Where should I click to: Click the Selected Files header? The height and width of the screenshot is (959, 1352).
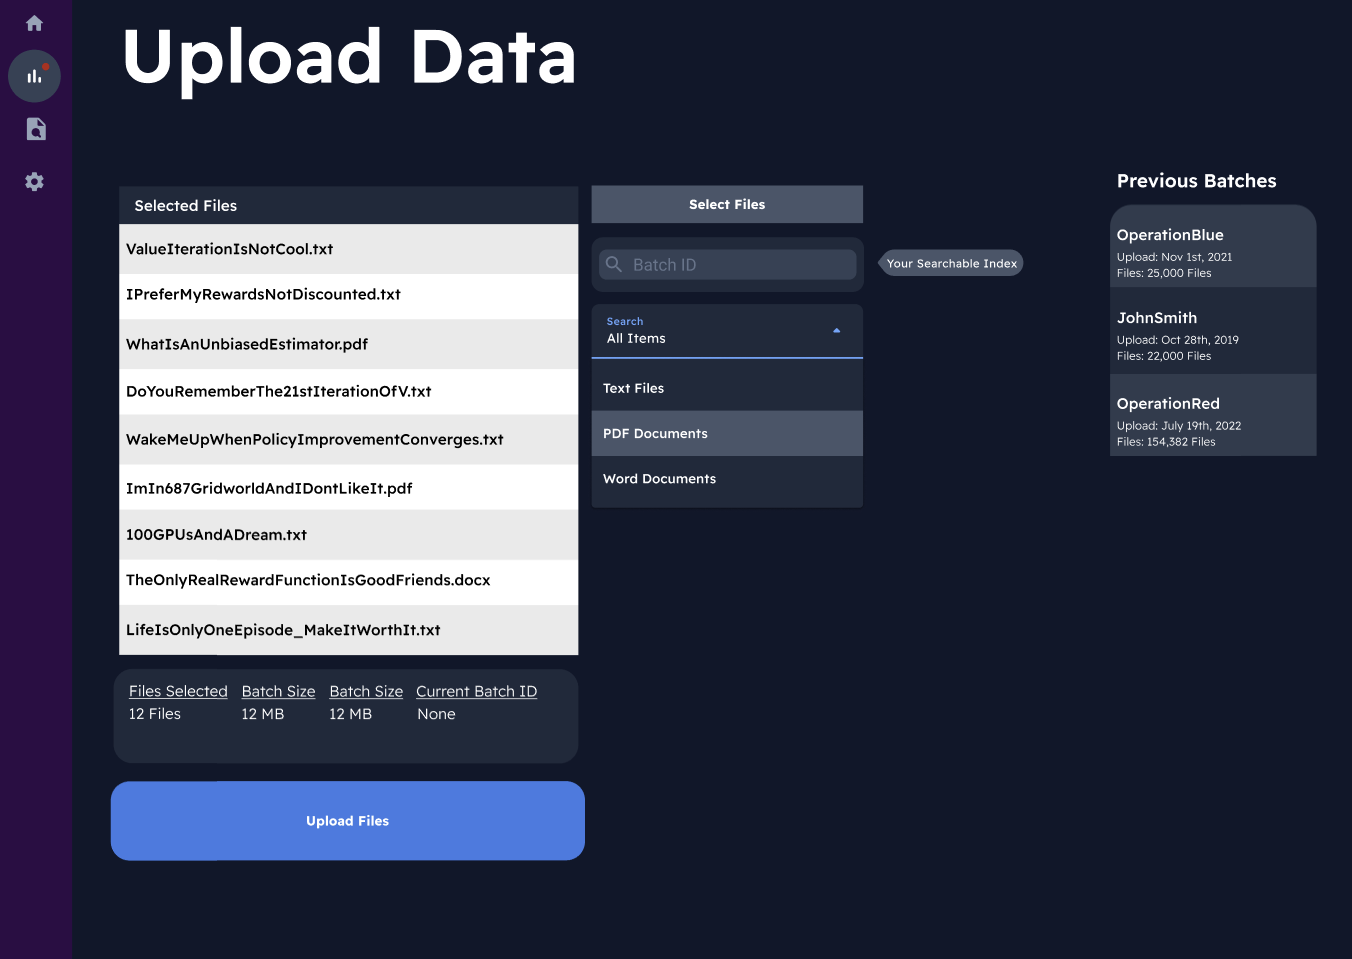pyautogui.click(x=349, y=205)
